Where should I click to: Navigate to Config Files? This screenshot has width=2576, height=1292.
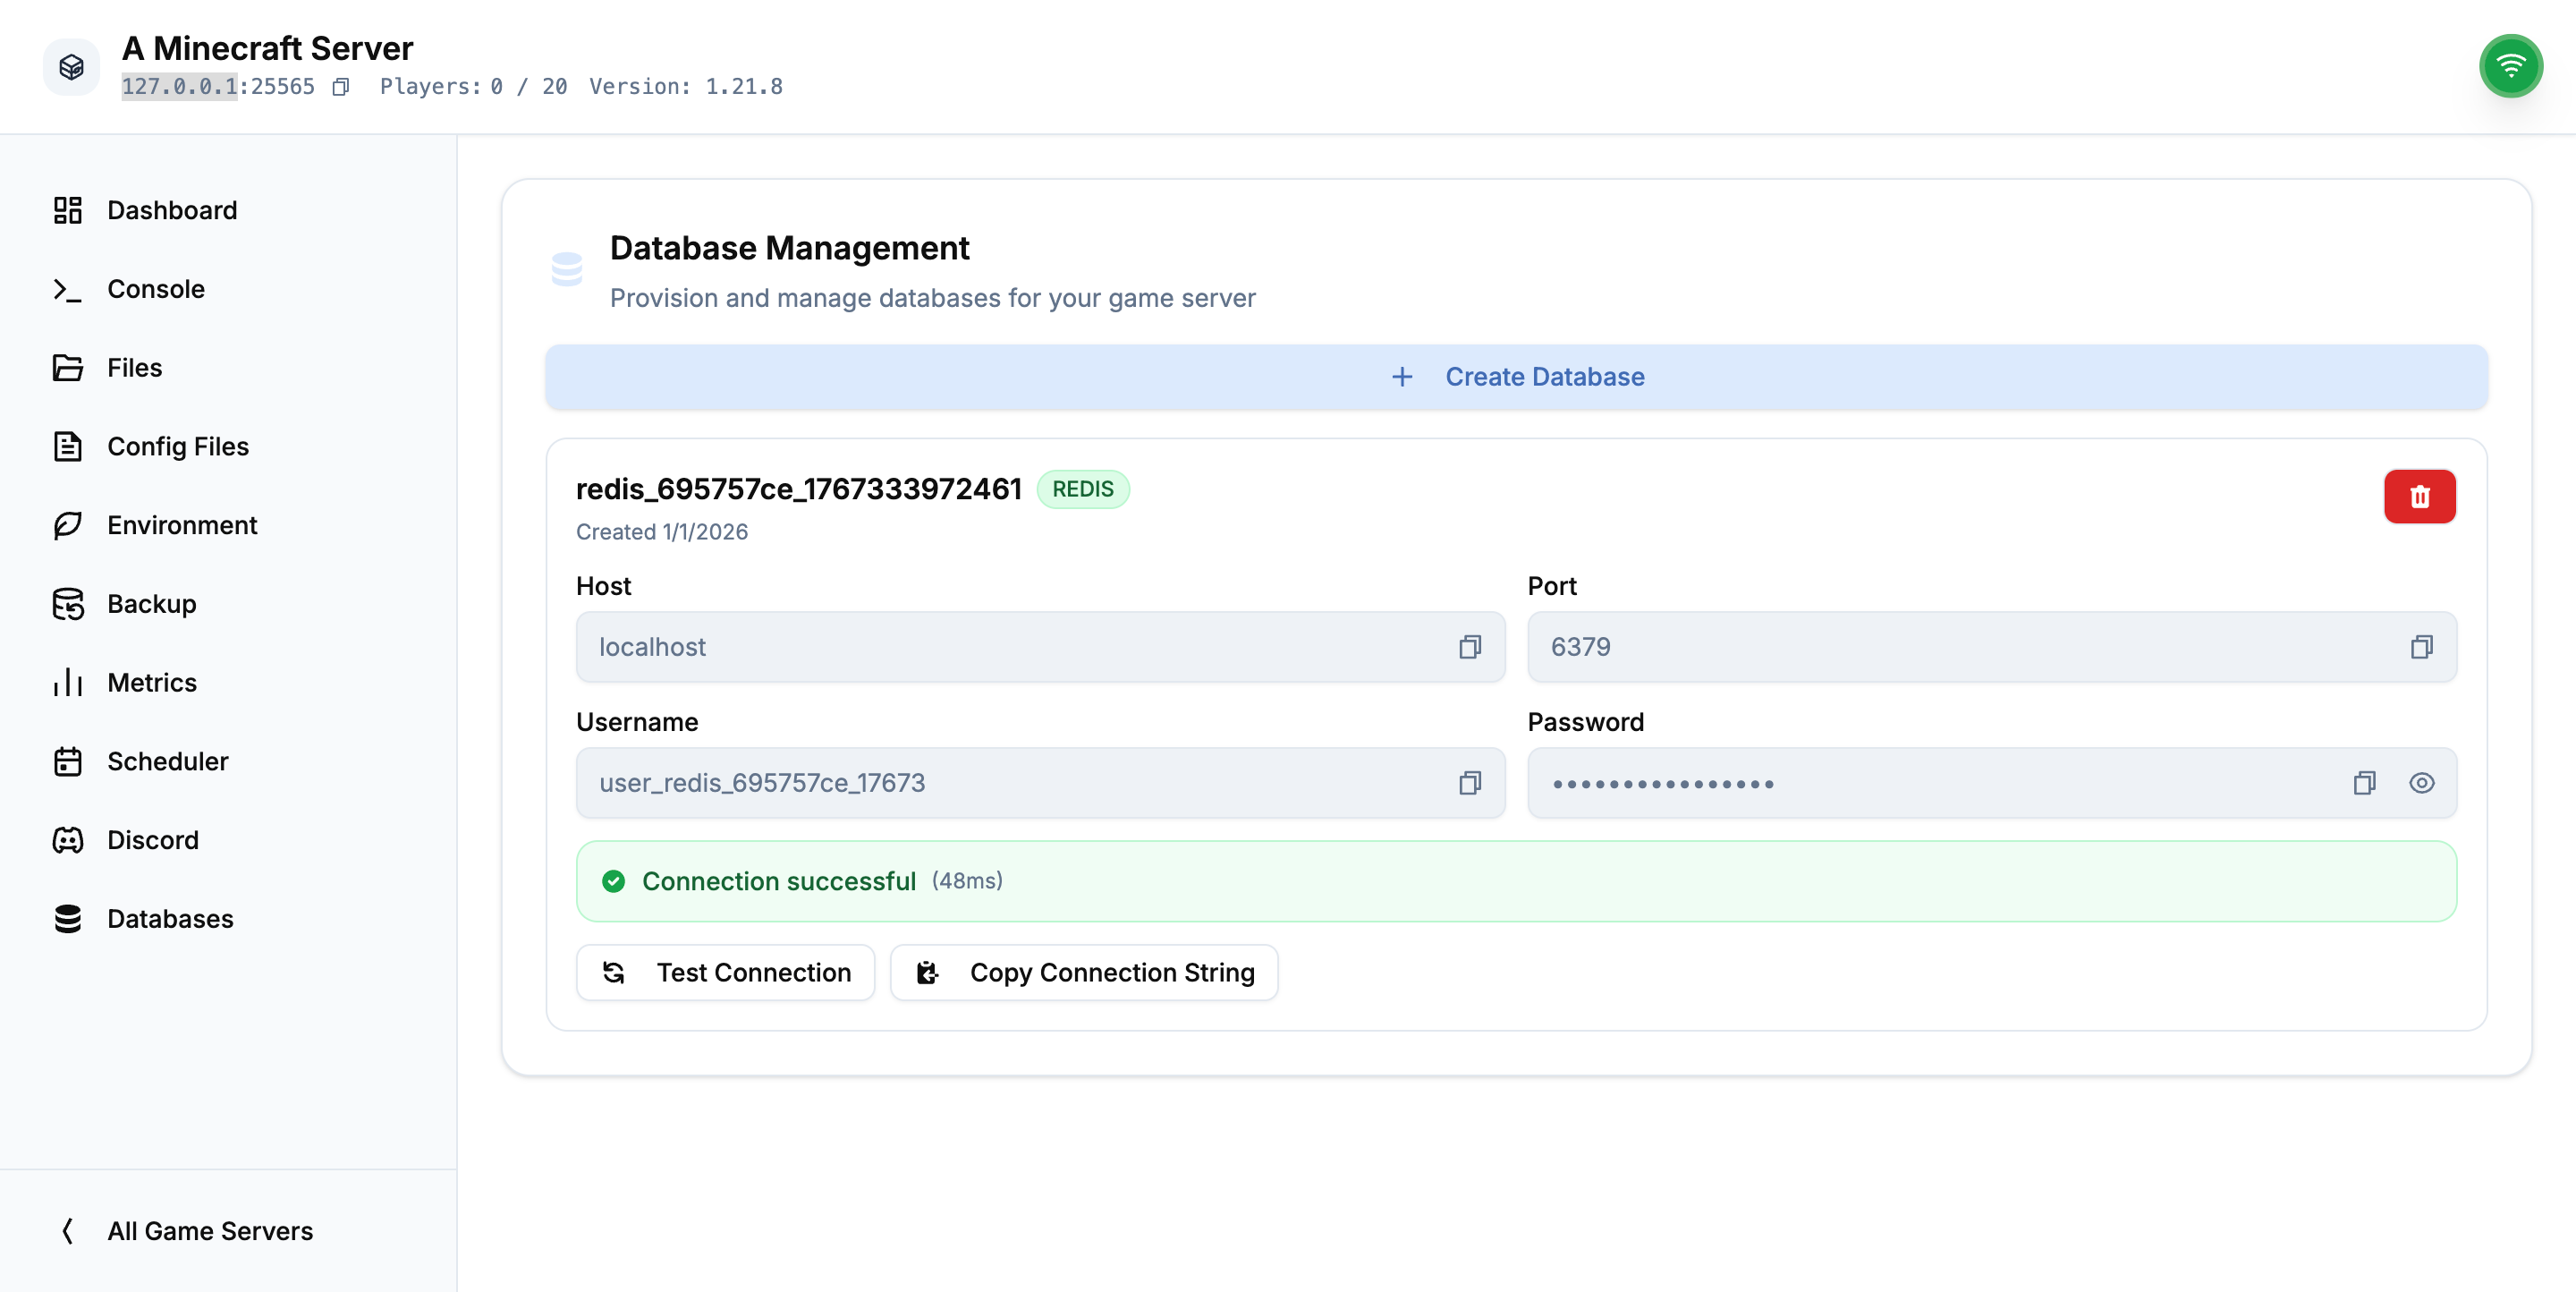[x=177, y=446]
